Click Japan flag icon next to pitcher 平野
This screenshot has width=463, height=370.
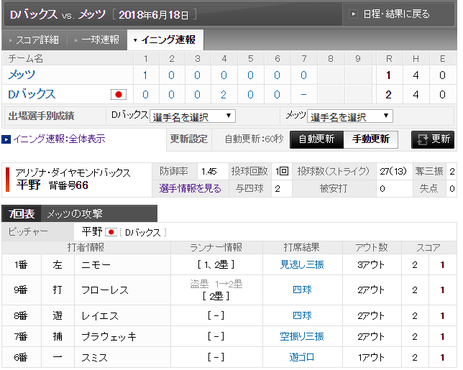tap(111, 232)
